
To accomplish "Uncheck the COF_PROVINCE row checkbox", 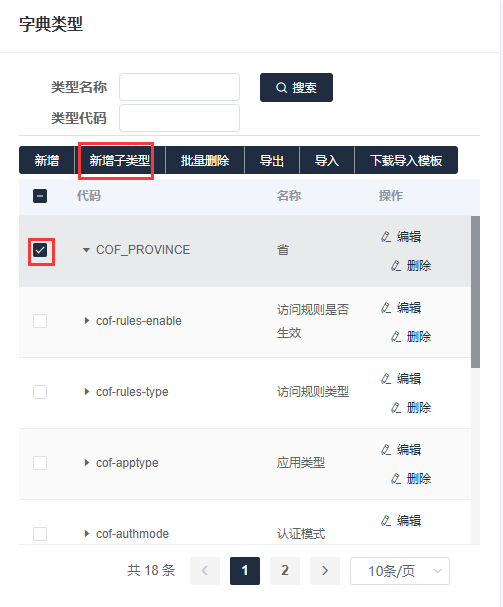I will point(40,250).
